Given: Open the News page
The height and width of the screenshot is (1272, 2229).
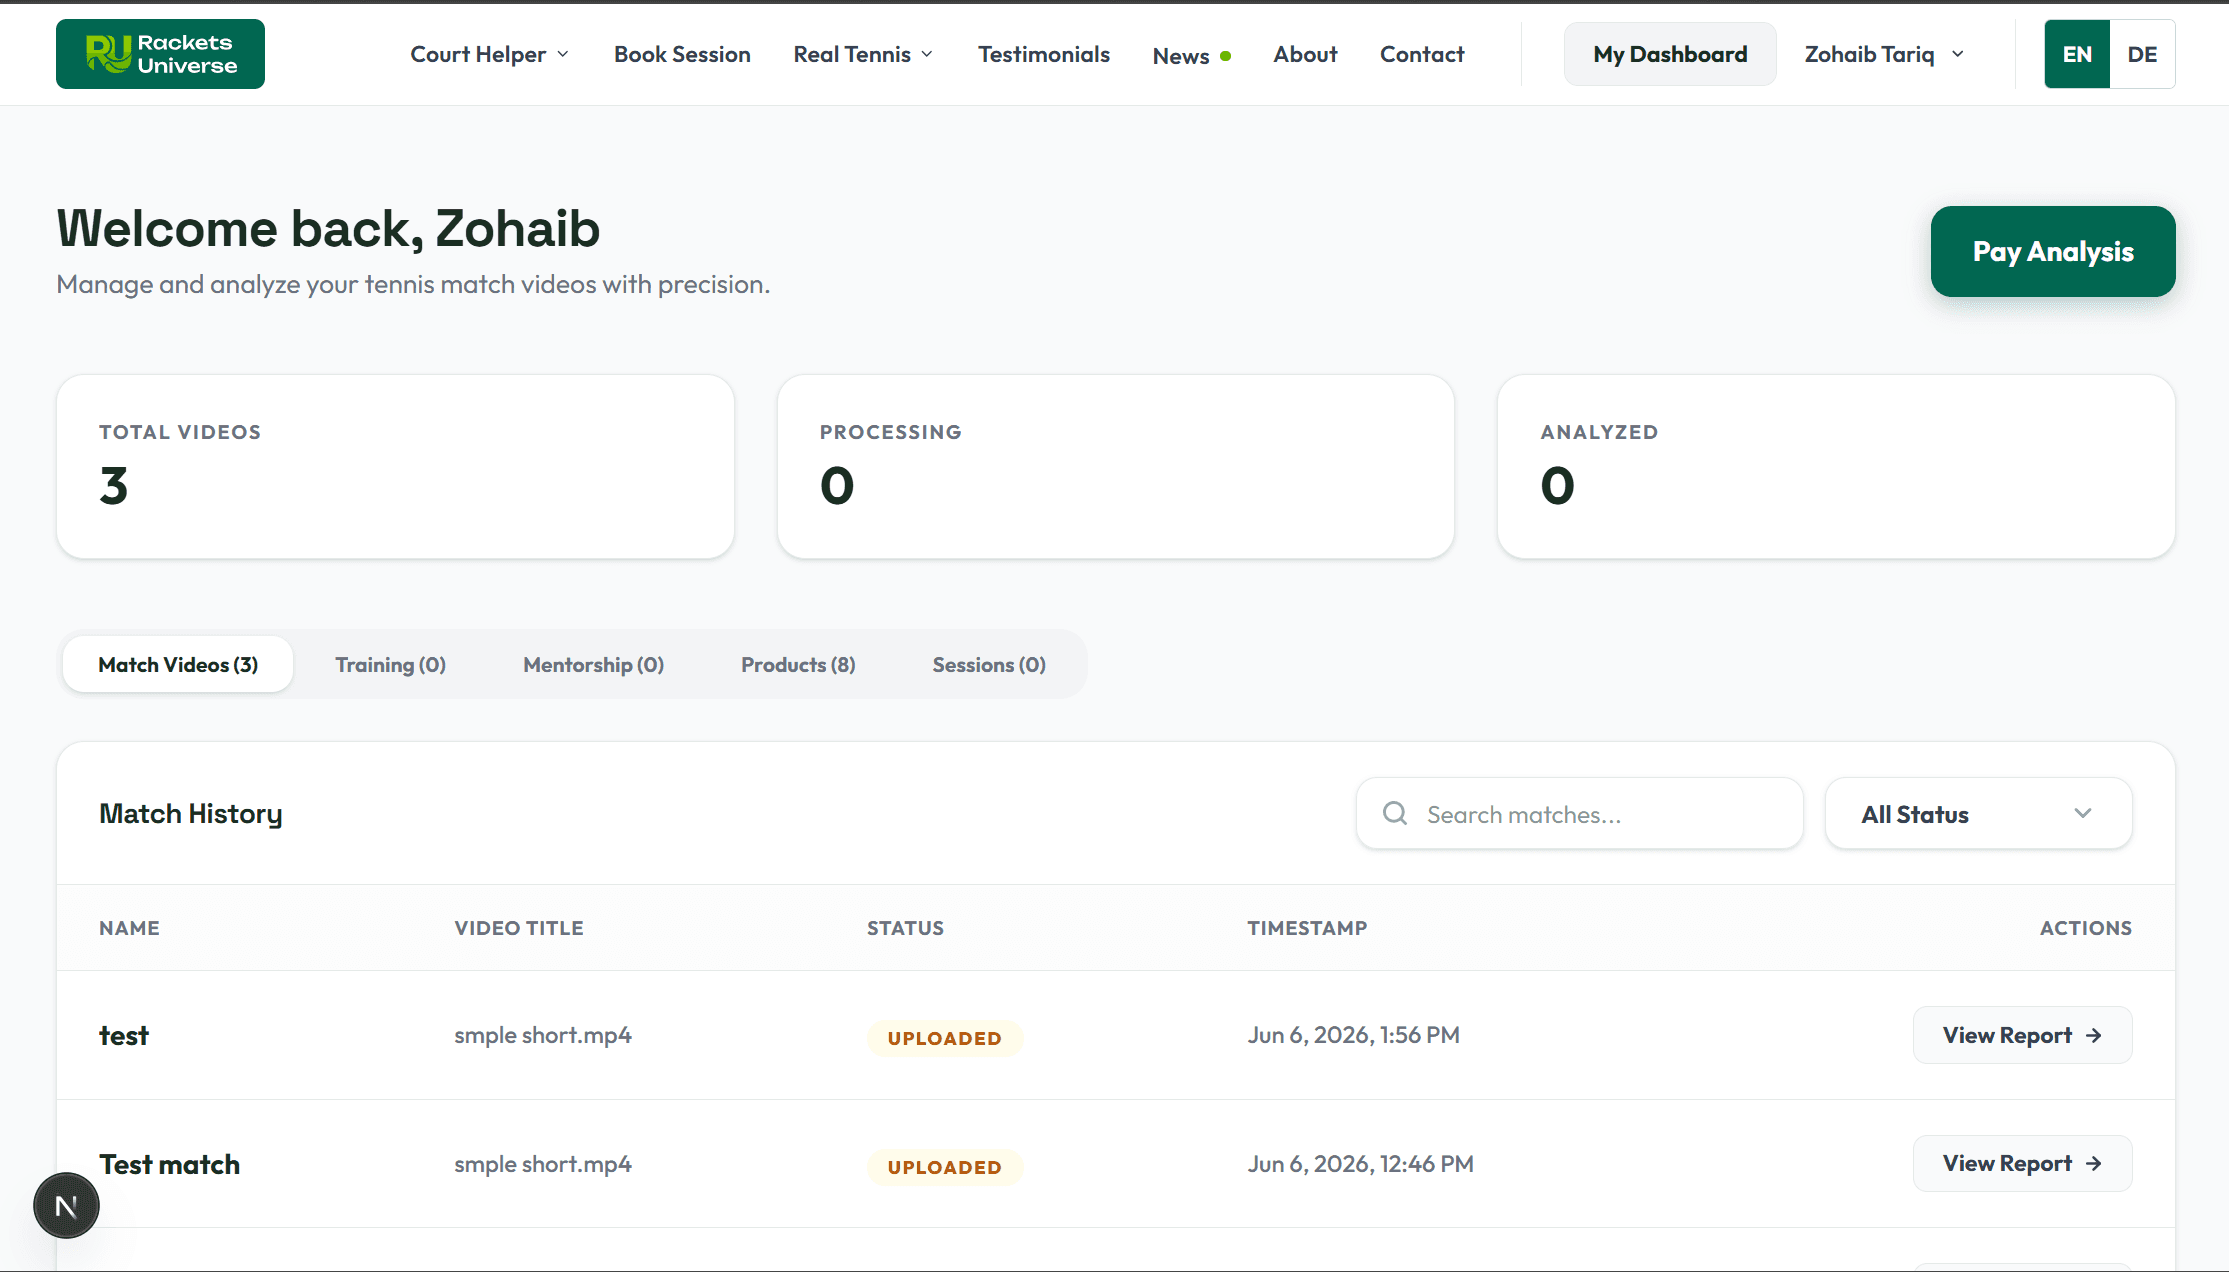Looking at the screenshot, I should coord(1181,56).
